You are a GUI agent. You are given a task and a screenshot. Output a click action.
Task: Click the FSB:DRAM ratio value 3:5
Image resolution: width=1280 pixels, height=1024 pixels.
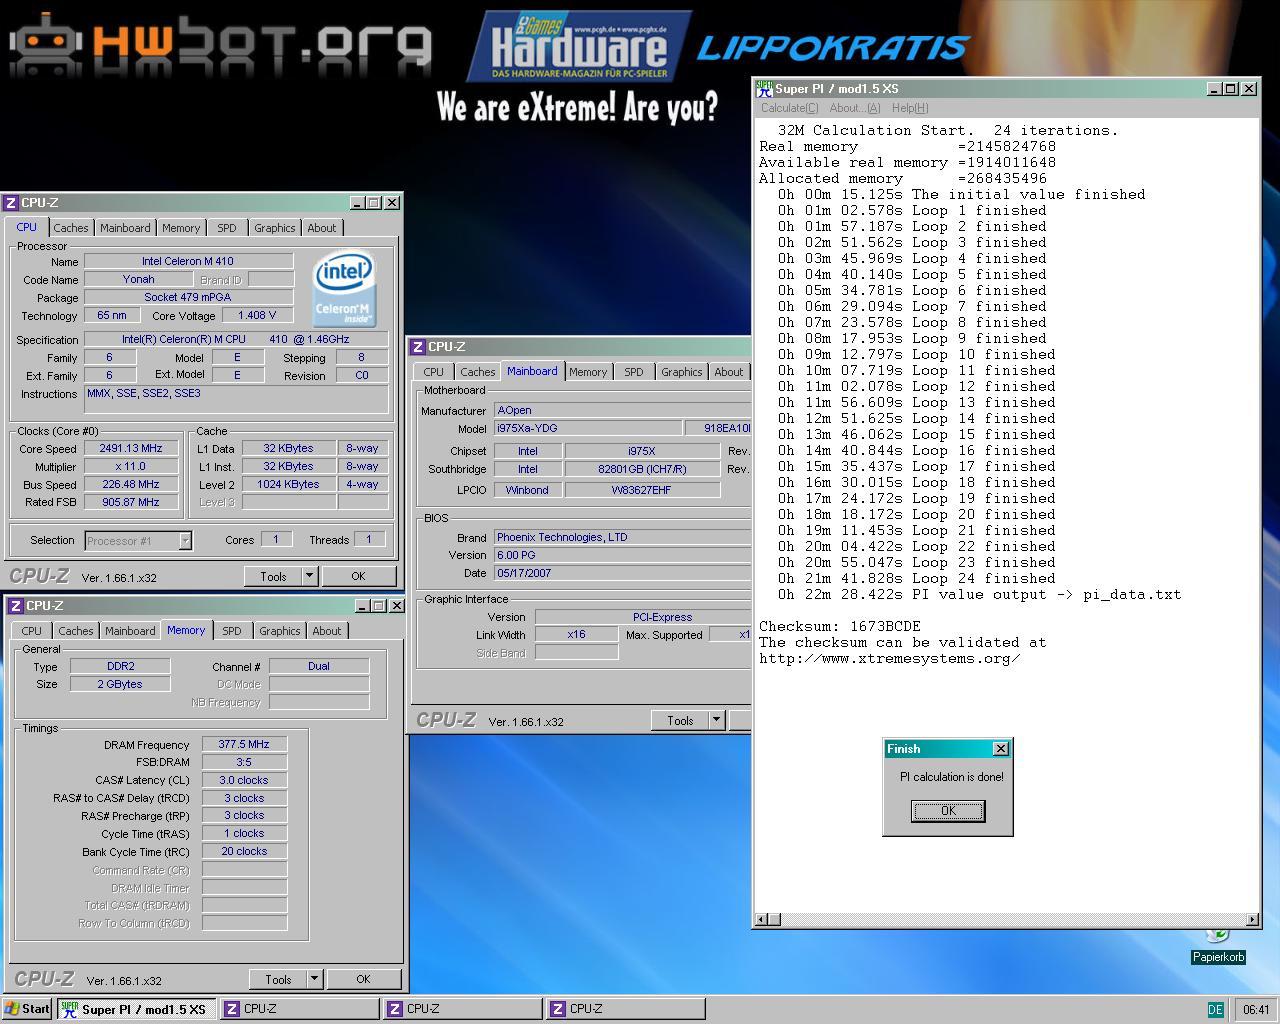[x=244, y=762]
